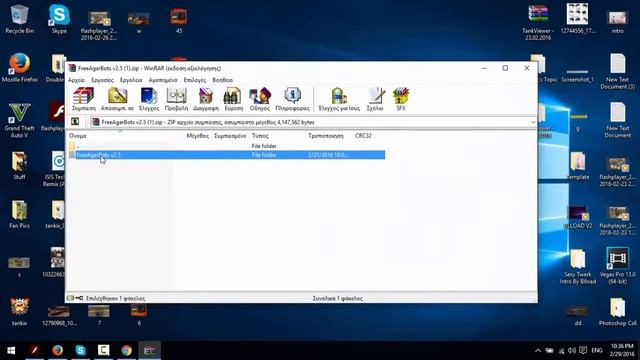Open the TankViewer archive on desktop
The height and width of the screenshot is (360, 640).
click(x=538, y=22)
